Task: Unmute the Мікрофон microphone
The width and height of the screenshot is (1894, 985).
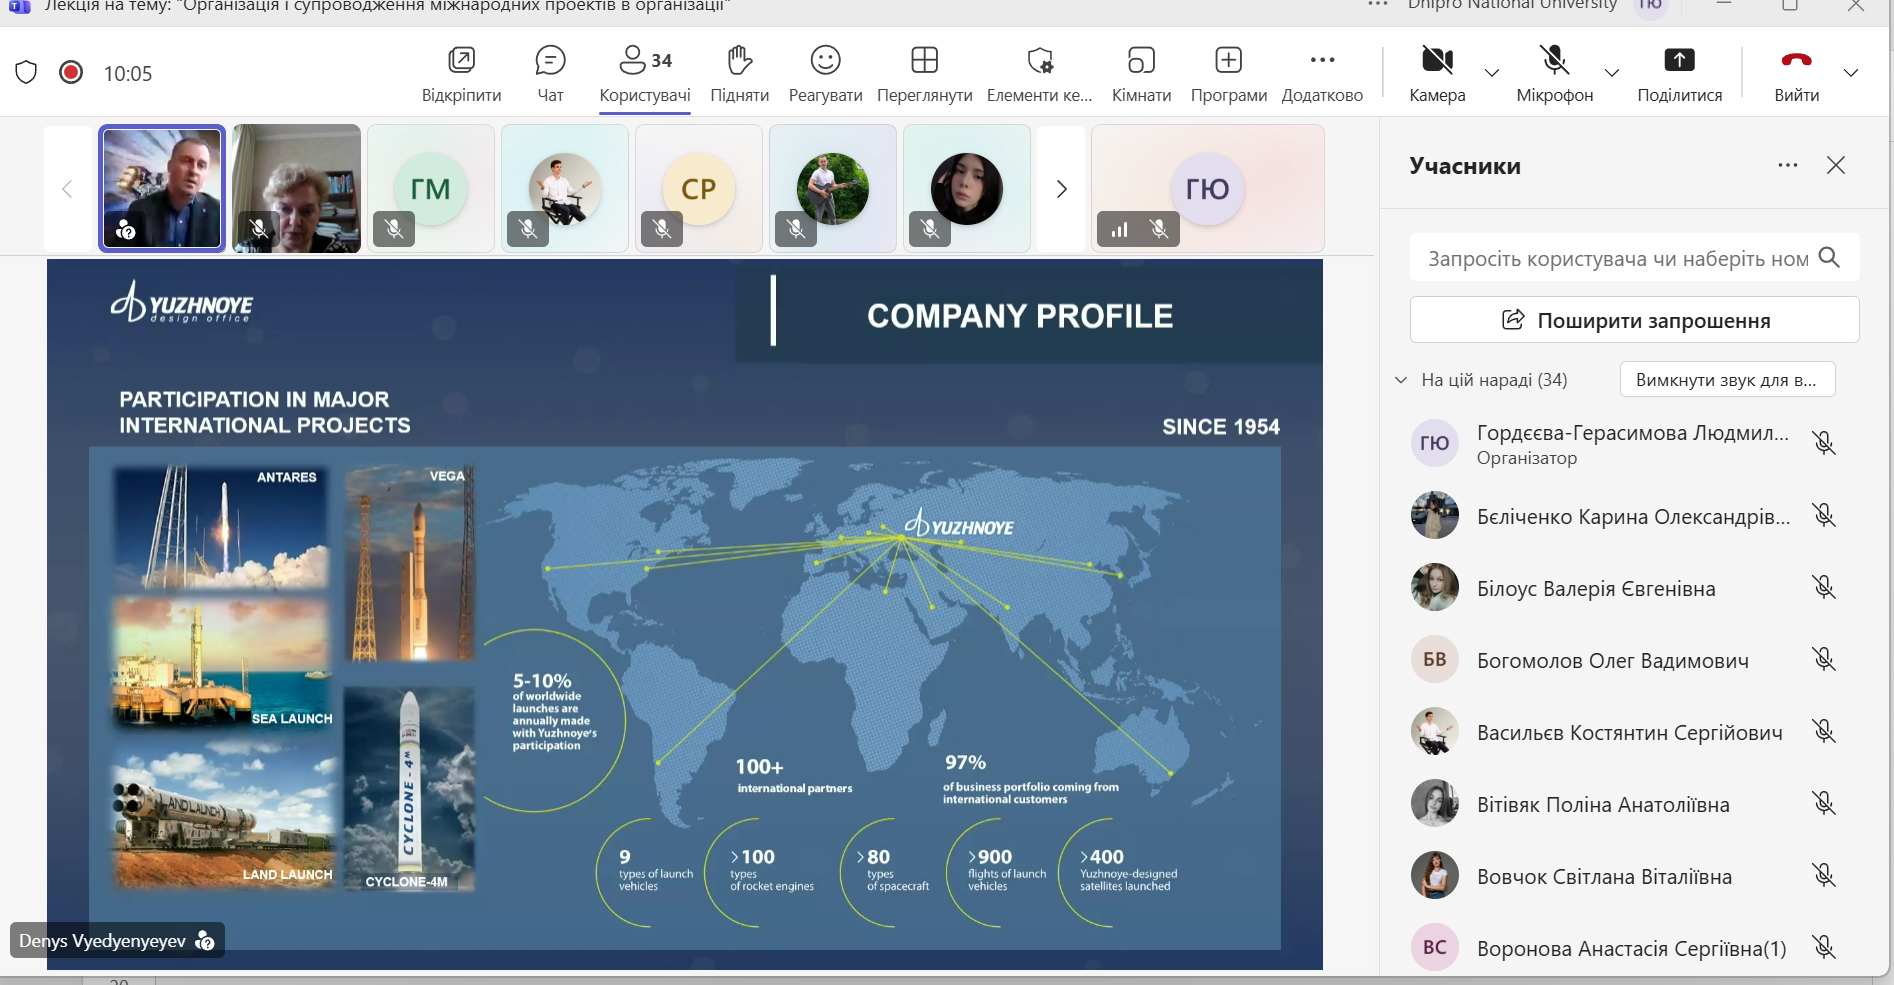Action: pyautogui.click(x=1554, y=74)
